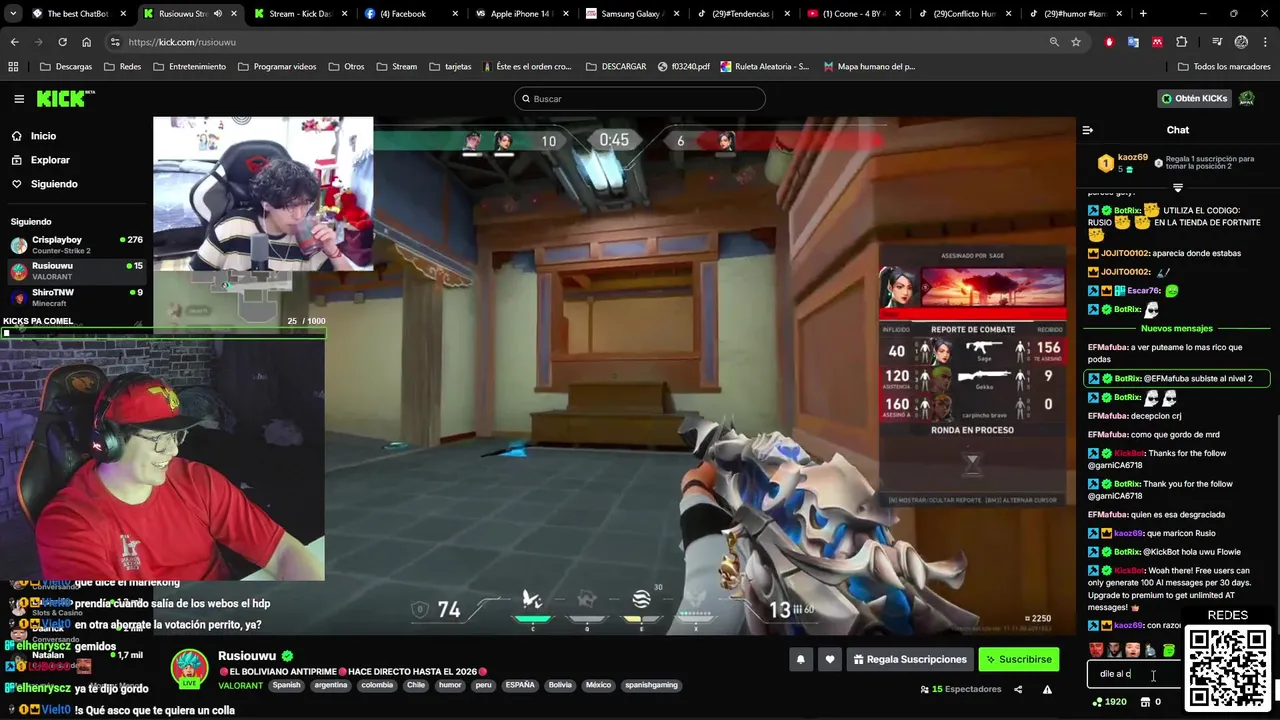
Task: Open the red crown extension icon
Action: click(x=1157, y=42)
